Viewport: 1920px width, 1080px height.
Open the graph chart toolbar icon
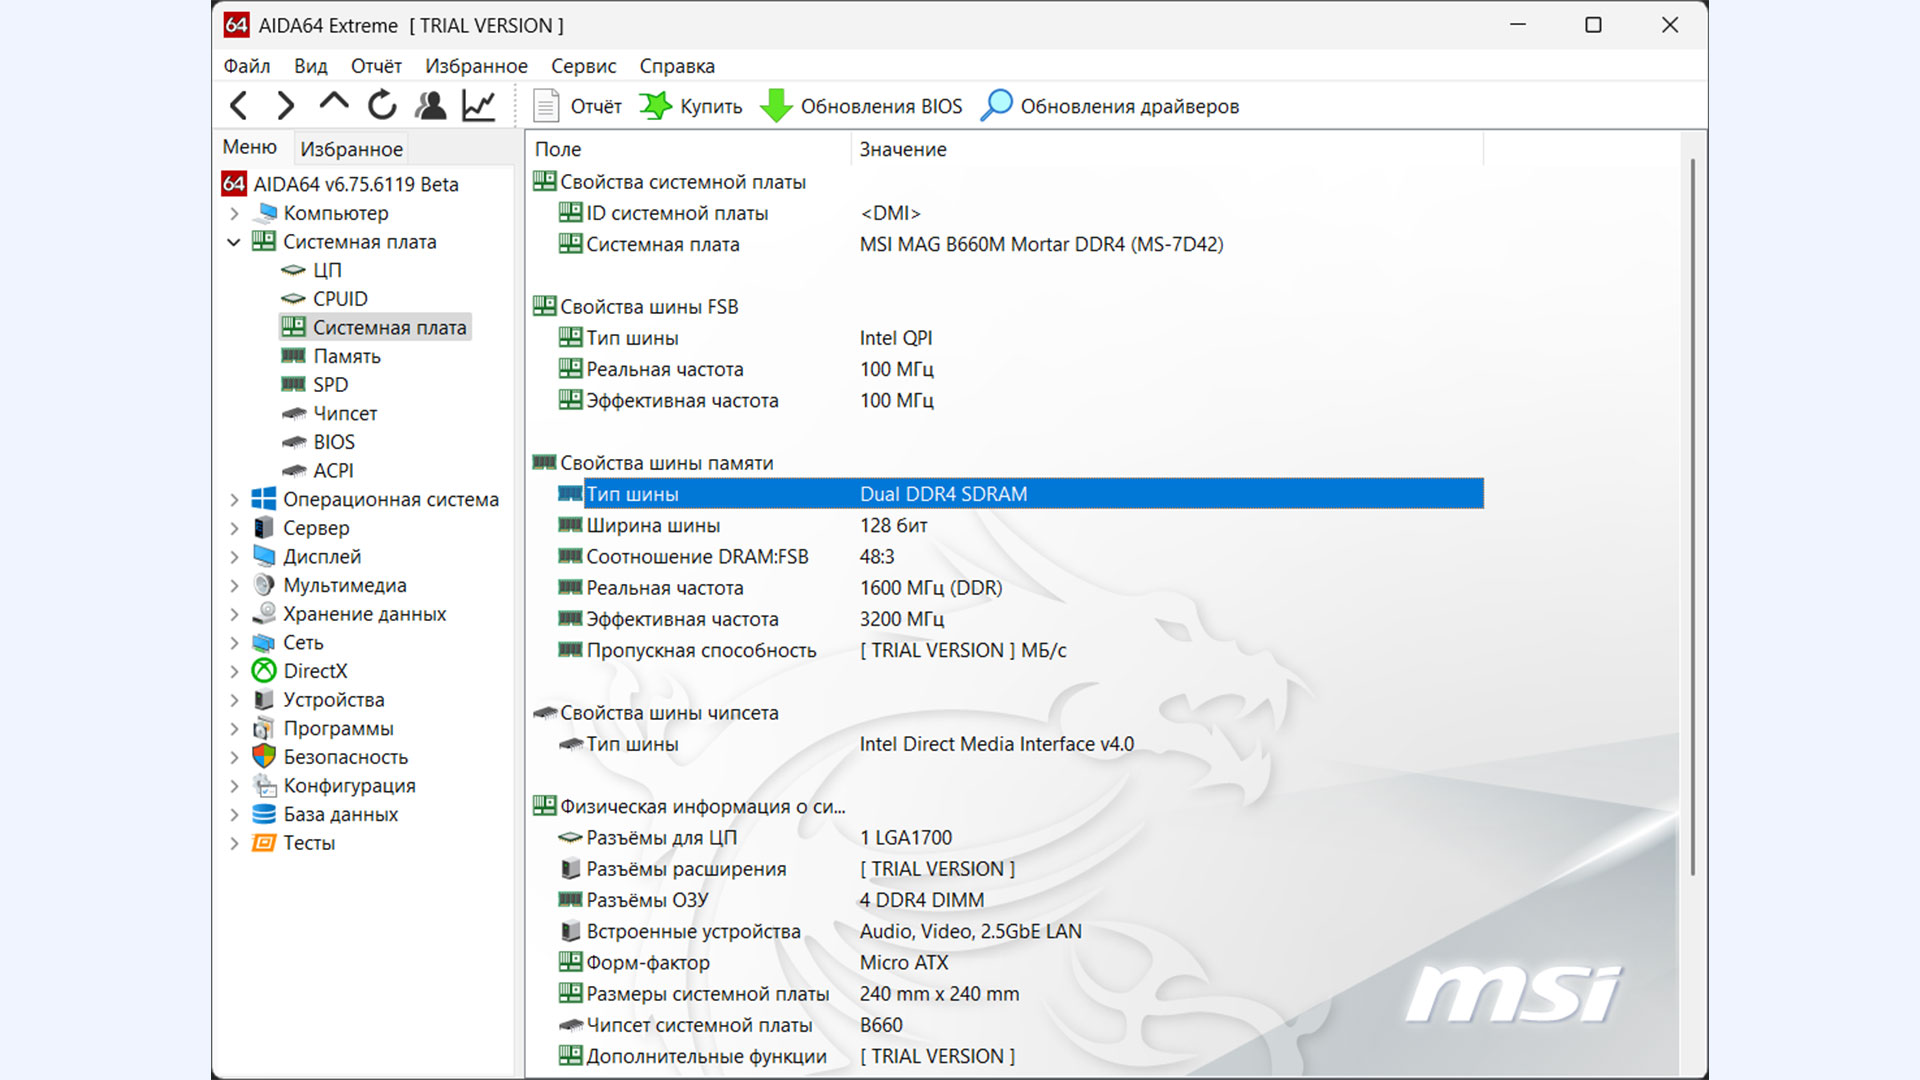[479, 105]
